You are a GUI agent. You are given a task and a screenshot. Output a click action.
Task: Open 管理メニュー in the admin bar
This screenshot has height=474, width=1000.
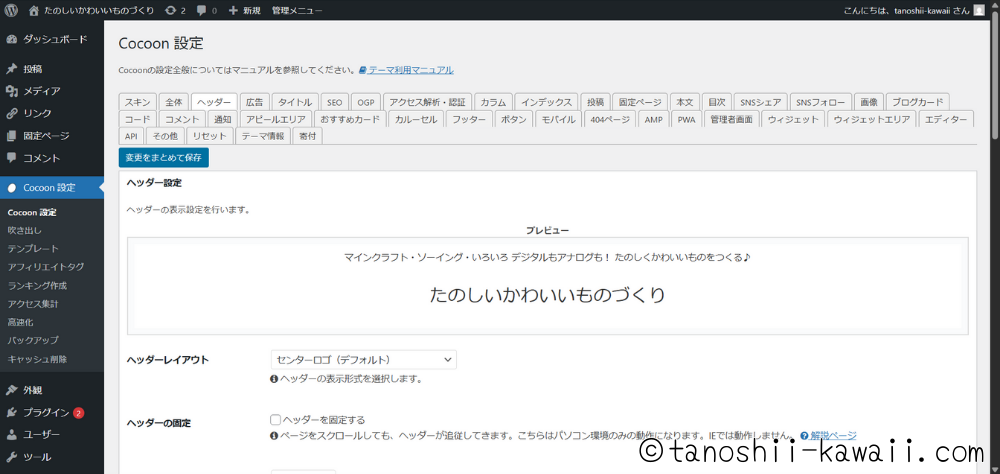pyautogui.click(x=297, y=10)
